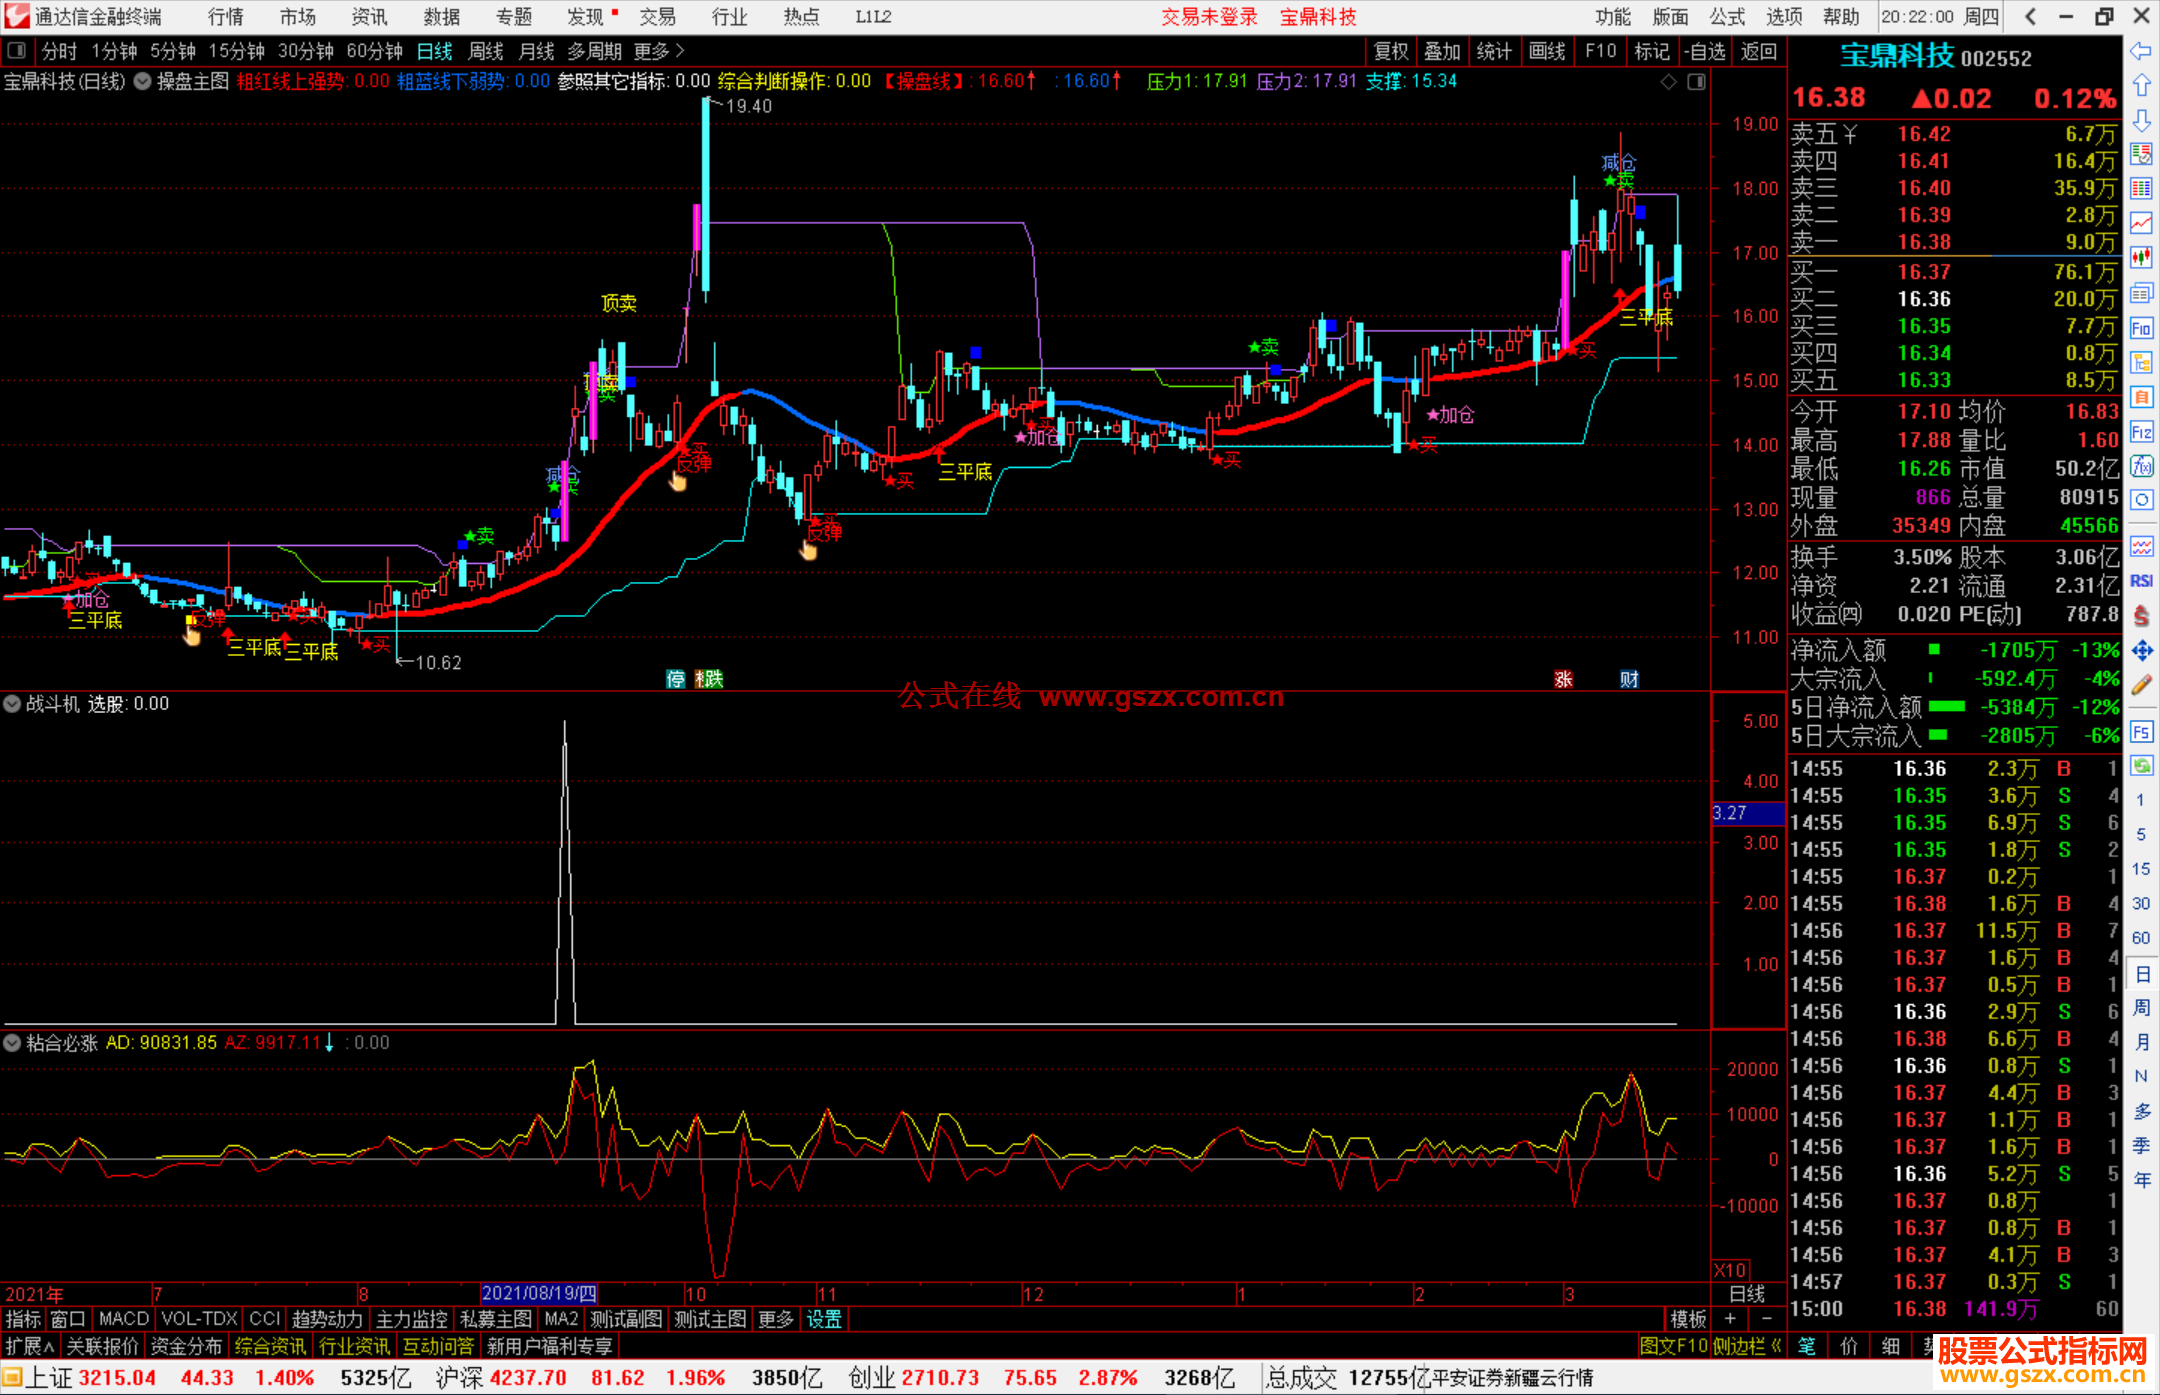Click the 返回 return button
Viewport: 2160px width, 1395px height.
point(1759,51)
